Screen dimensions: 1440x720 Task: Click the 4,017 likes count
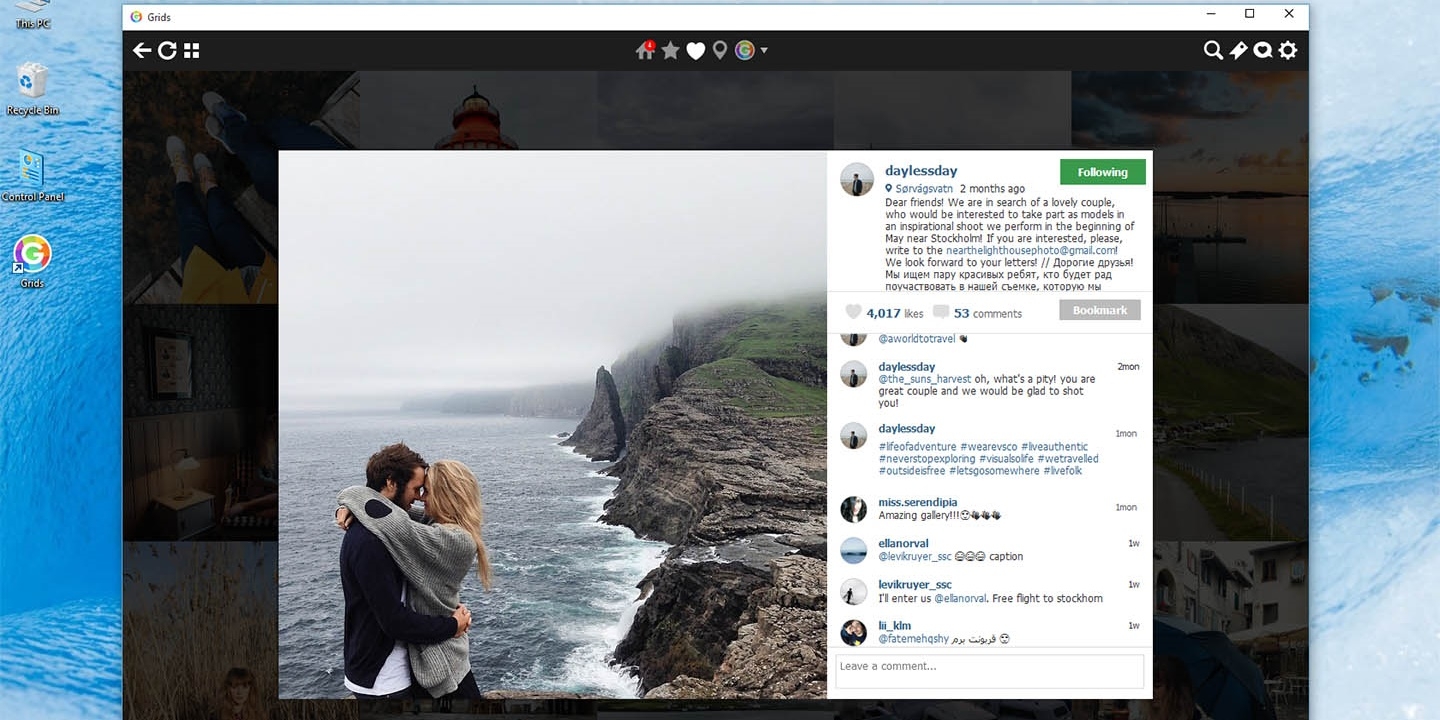(895, 313)
